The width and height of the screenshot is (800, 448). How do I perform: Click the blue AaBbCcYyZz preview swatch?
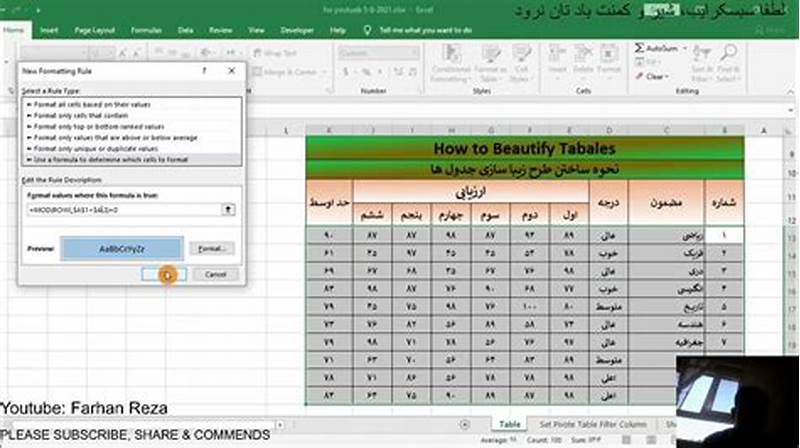[x=122, y=249]
